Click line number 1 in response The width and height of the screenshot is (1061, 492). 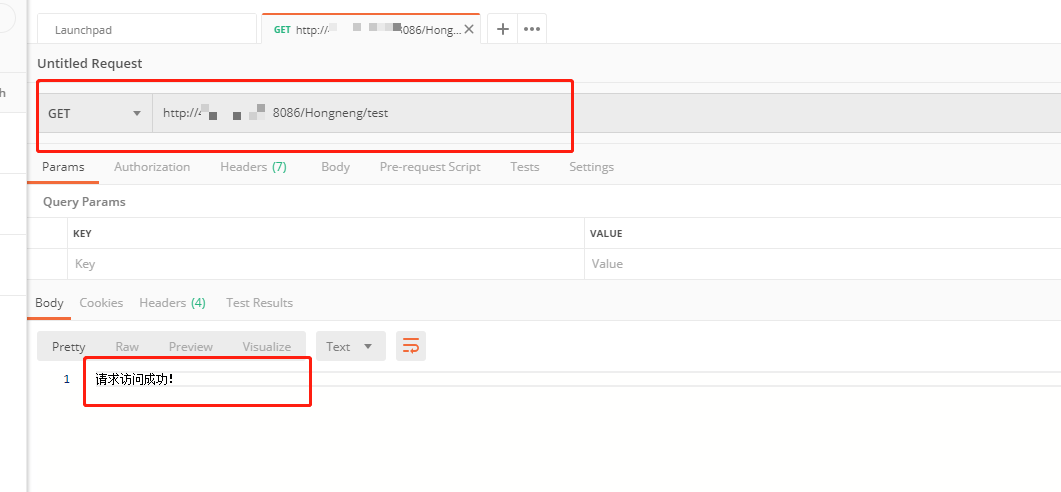[66, 380]
